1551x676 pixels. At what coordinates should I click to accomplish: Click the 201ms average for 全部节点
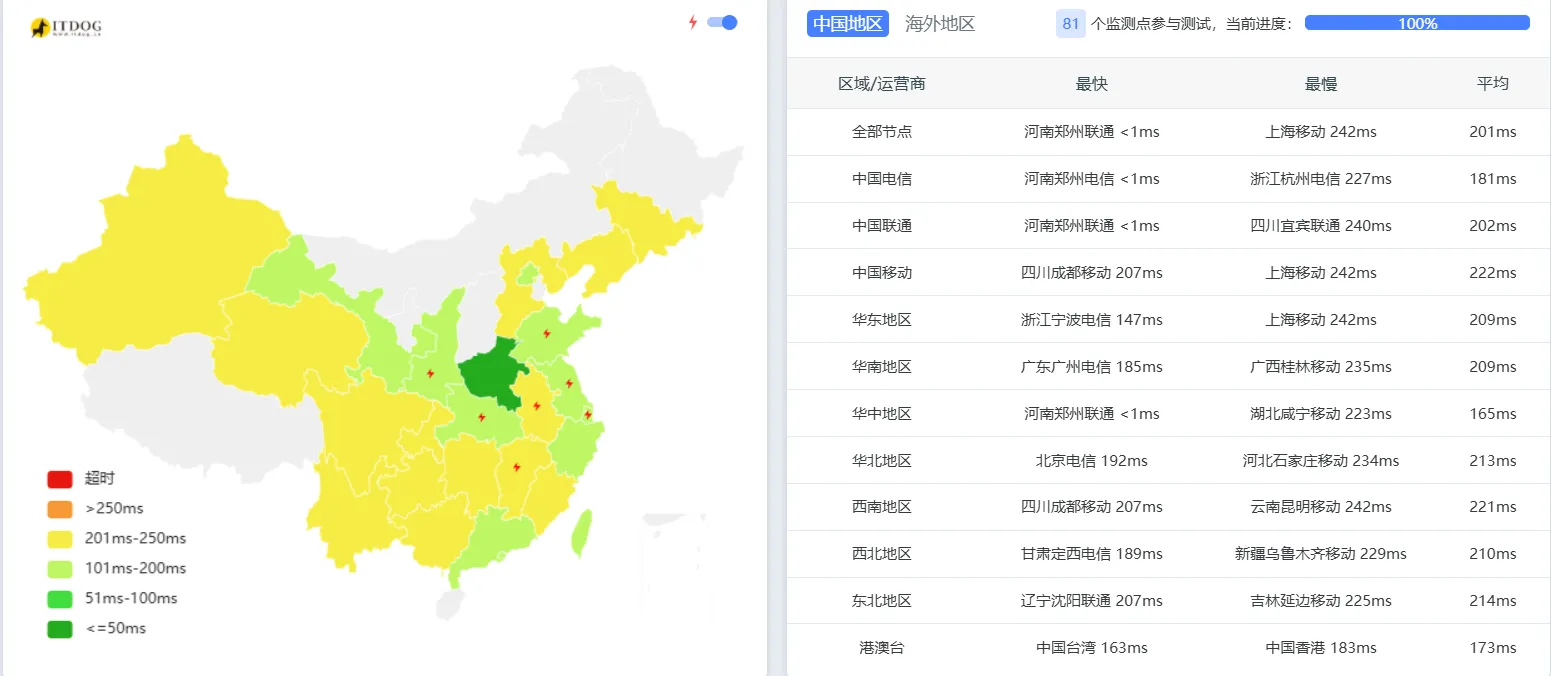(x=1493, y=132)
